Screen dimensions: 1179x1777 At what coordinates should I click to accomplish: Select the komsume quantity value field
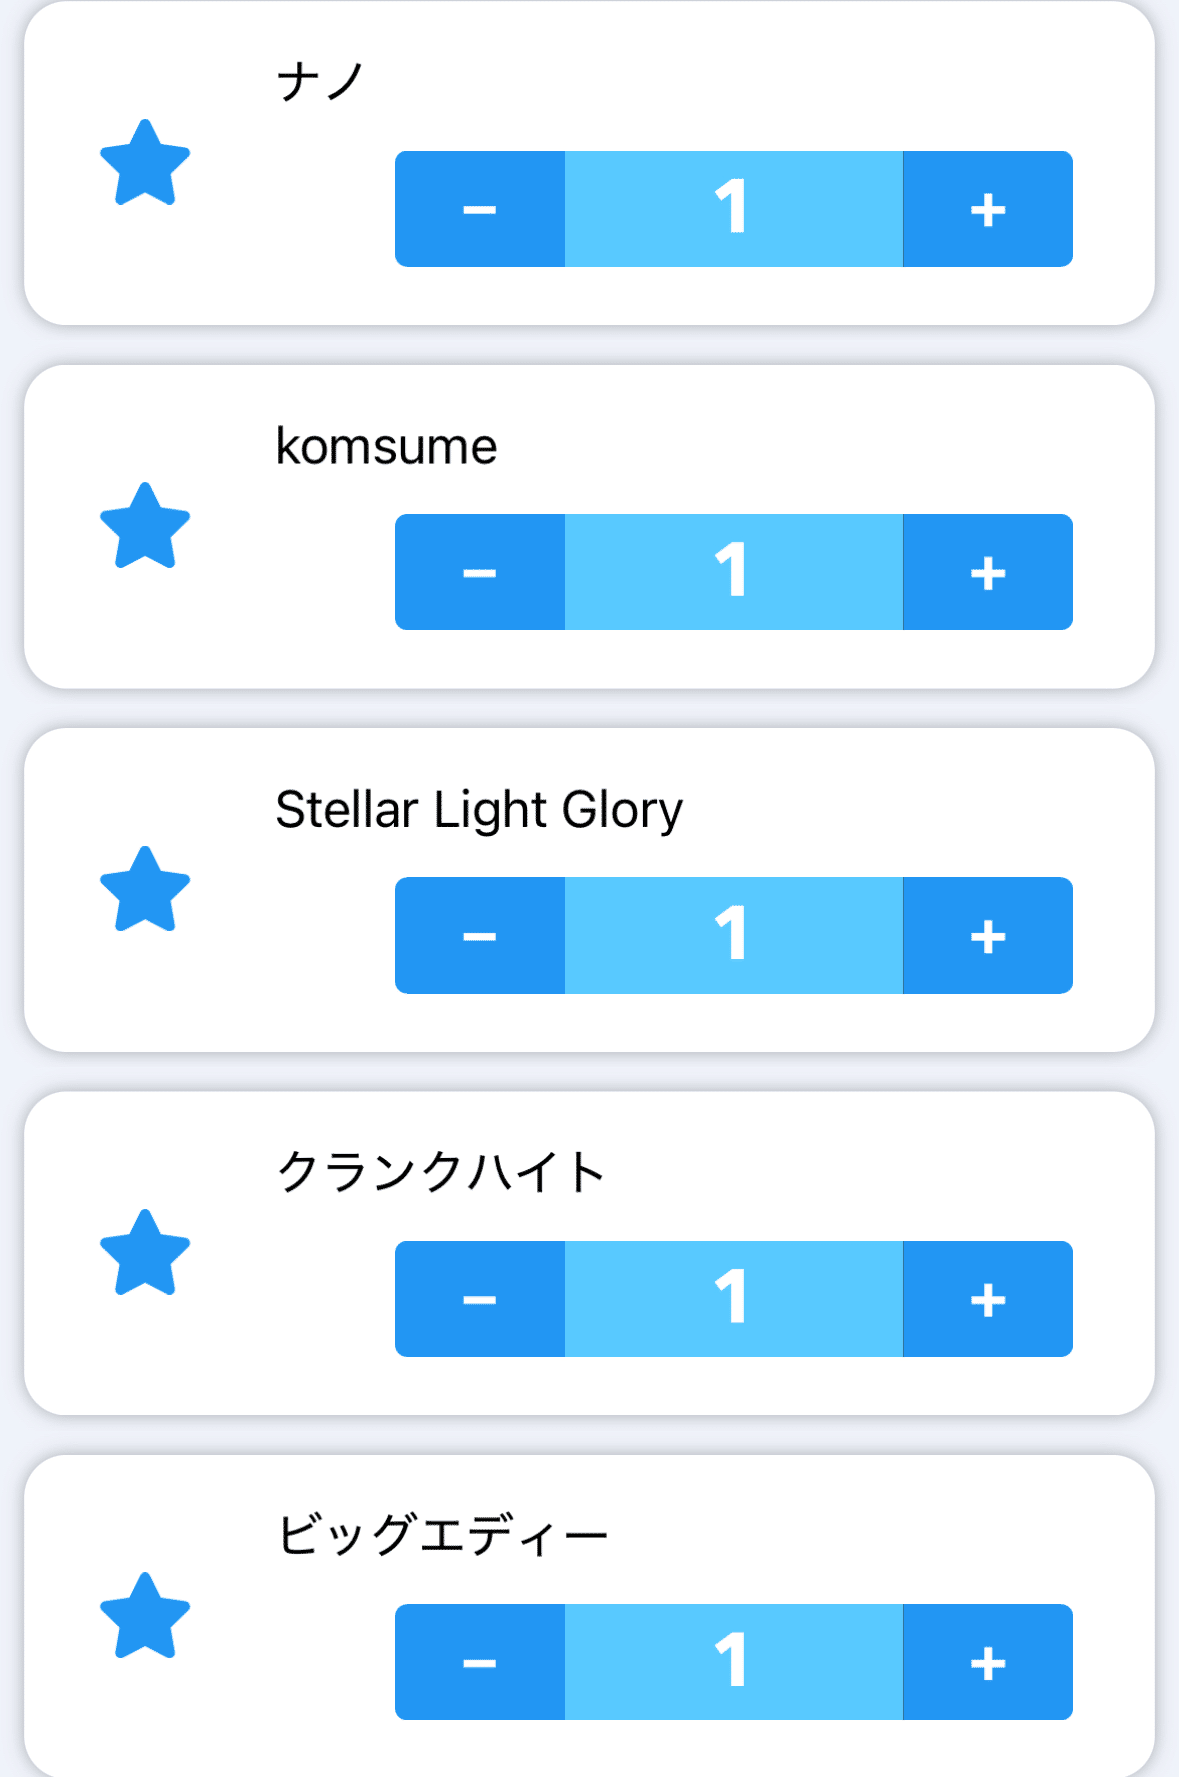point(733,572)
